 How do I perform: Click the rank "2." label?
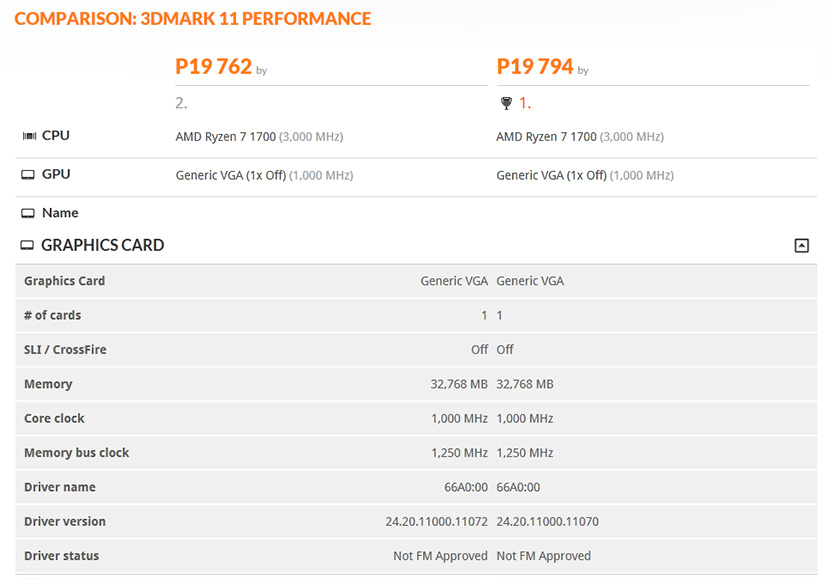(181, 103)
